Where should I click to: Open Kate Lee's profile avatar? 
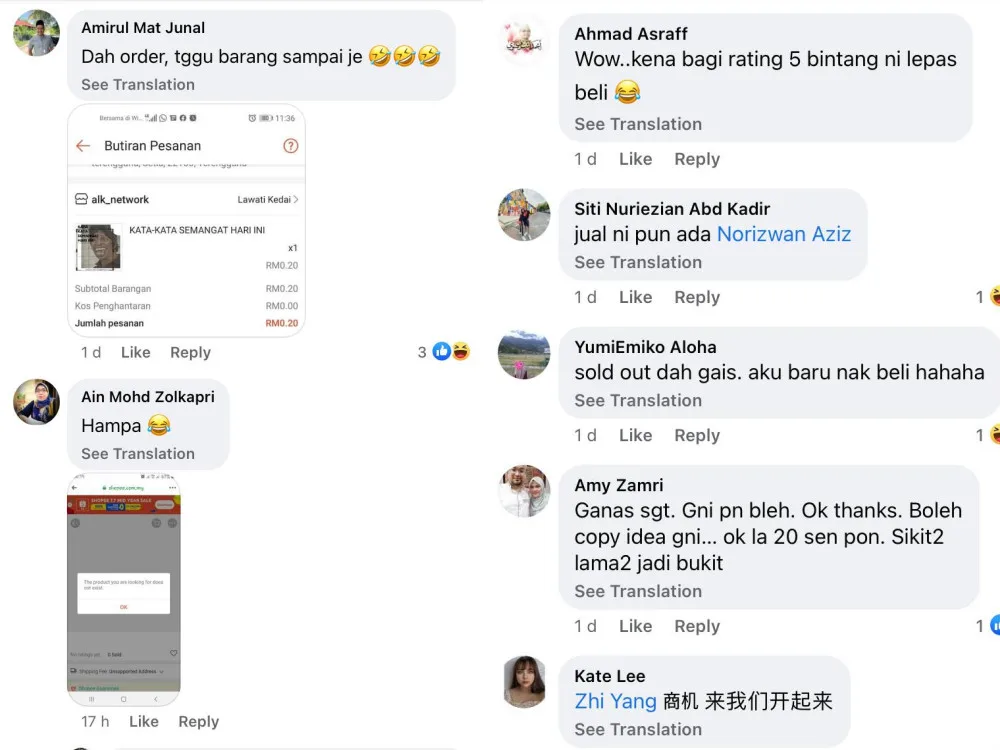pos(525,682)
